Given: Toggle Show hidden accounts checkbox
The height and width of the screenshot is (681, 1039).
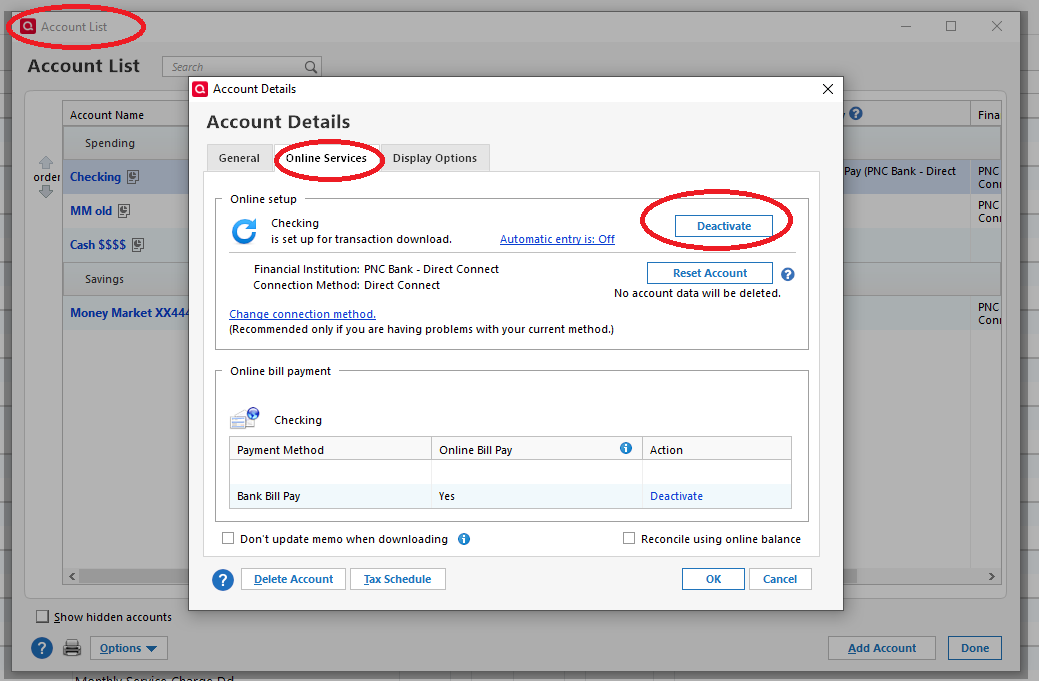Looking at the screenshot, I should [42, 617].
